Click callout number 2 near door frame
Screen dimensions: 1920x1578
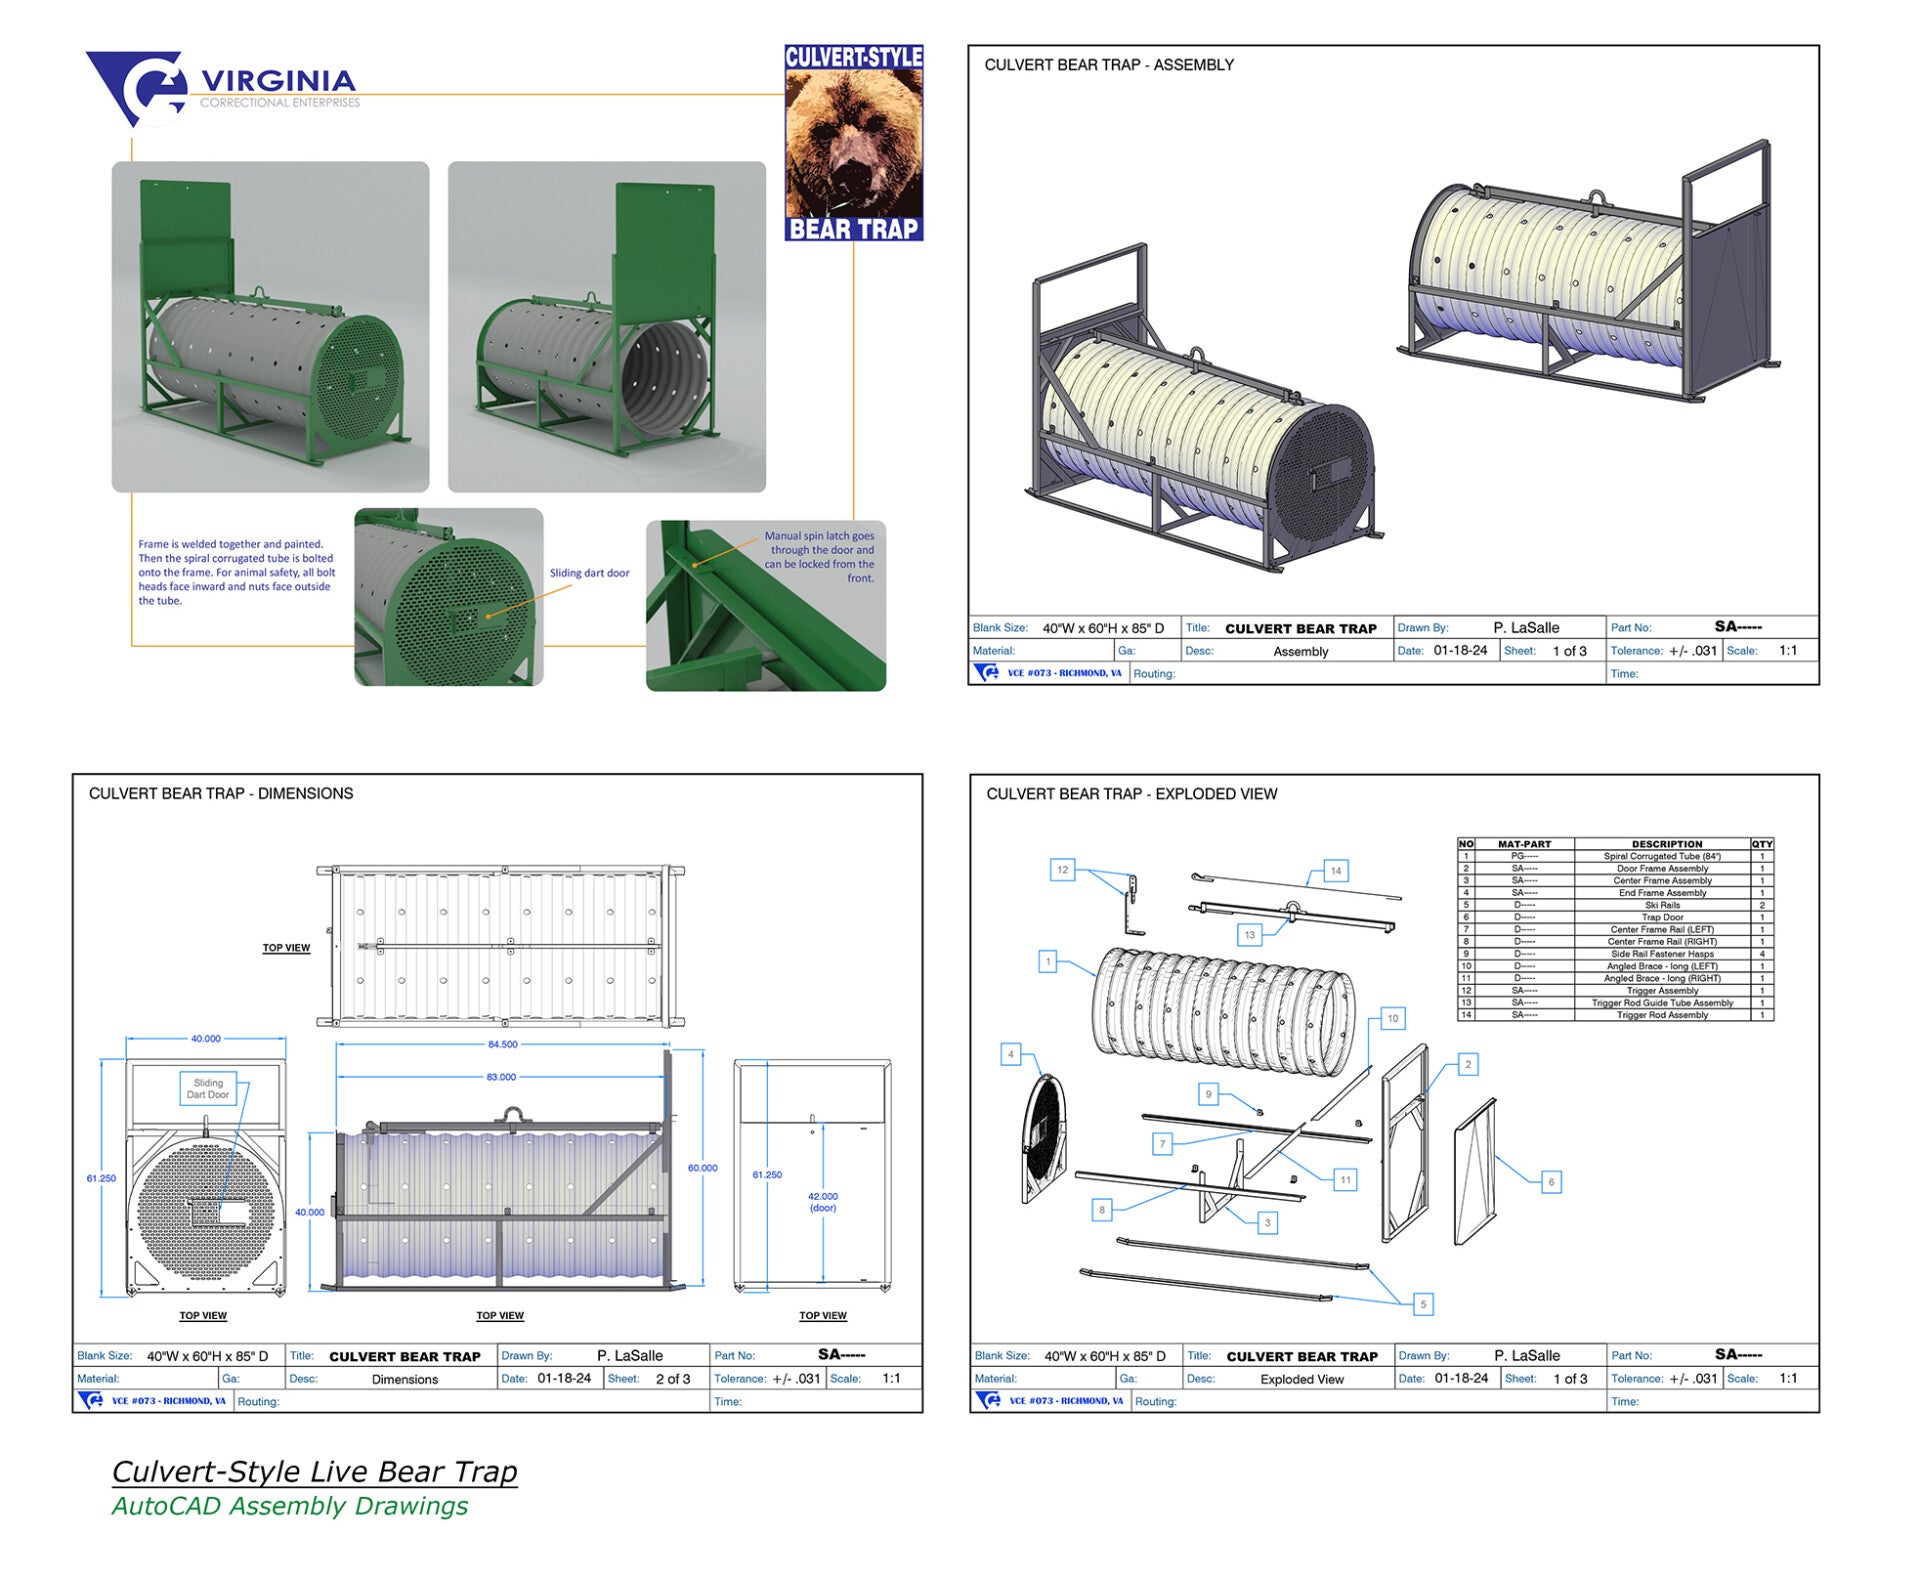[x=1467, y=1064]
